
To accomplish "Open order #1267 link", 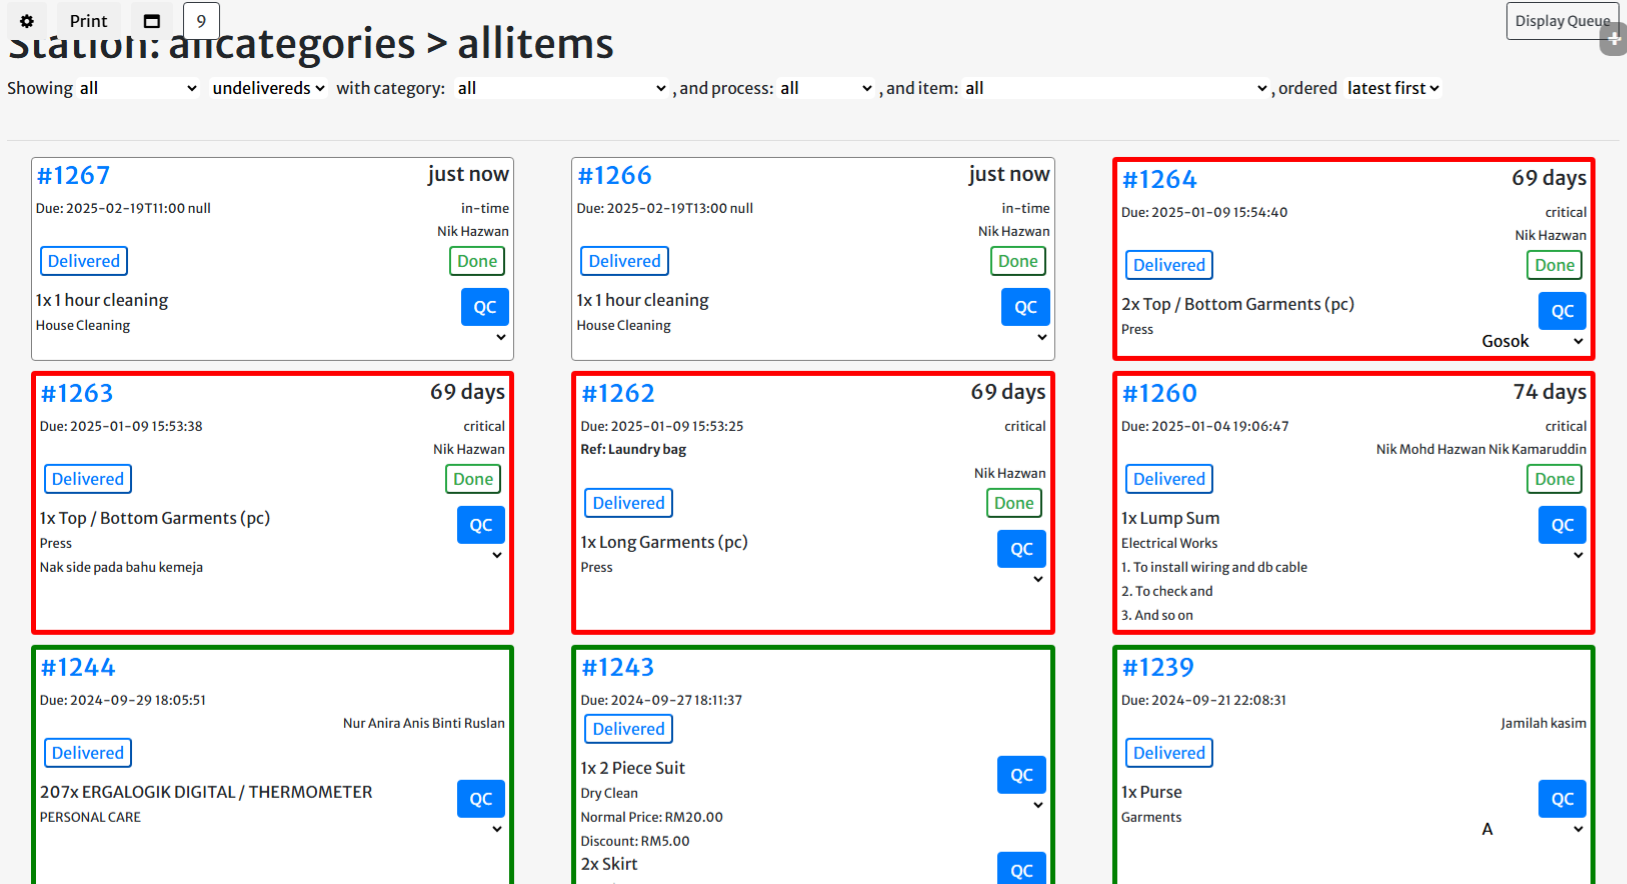I will pos(73,176).
